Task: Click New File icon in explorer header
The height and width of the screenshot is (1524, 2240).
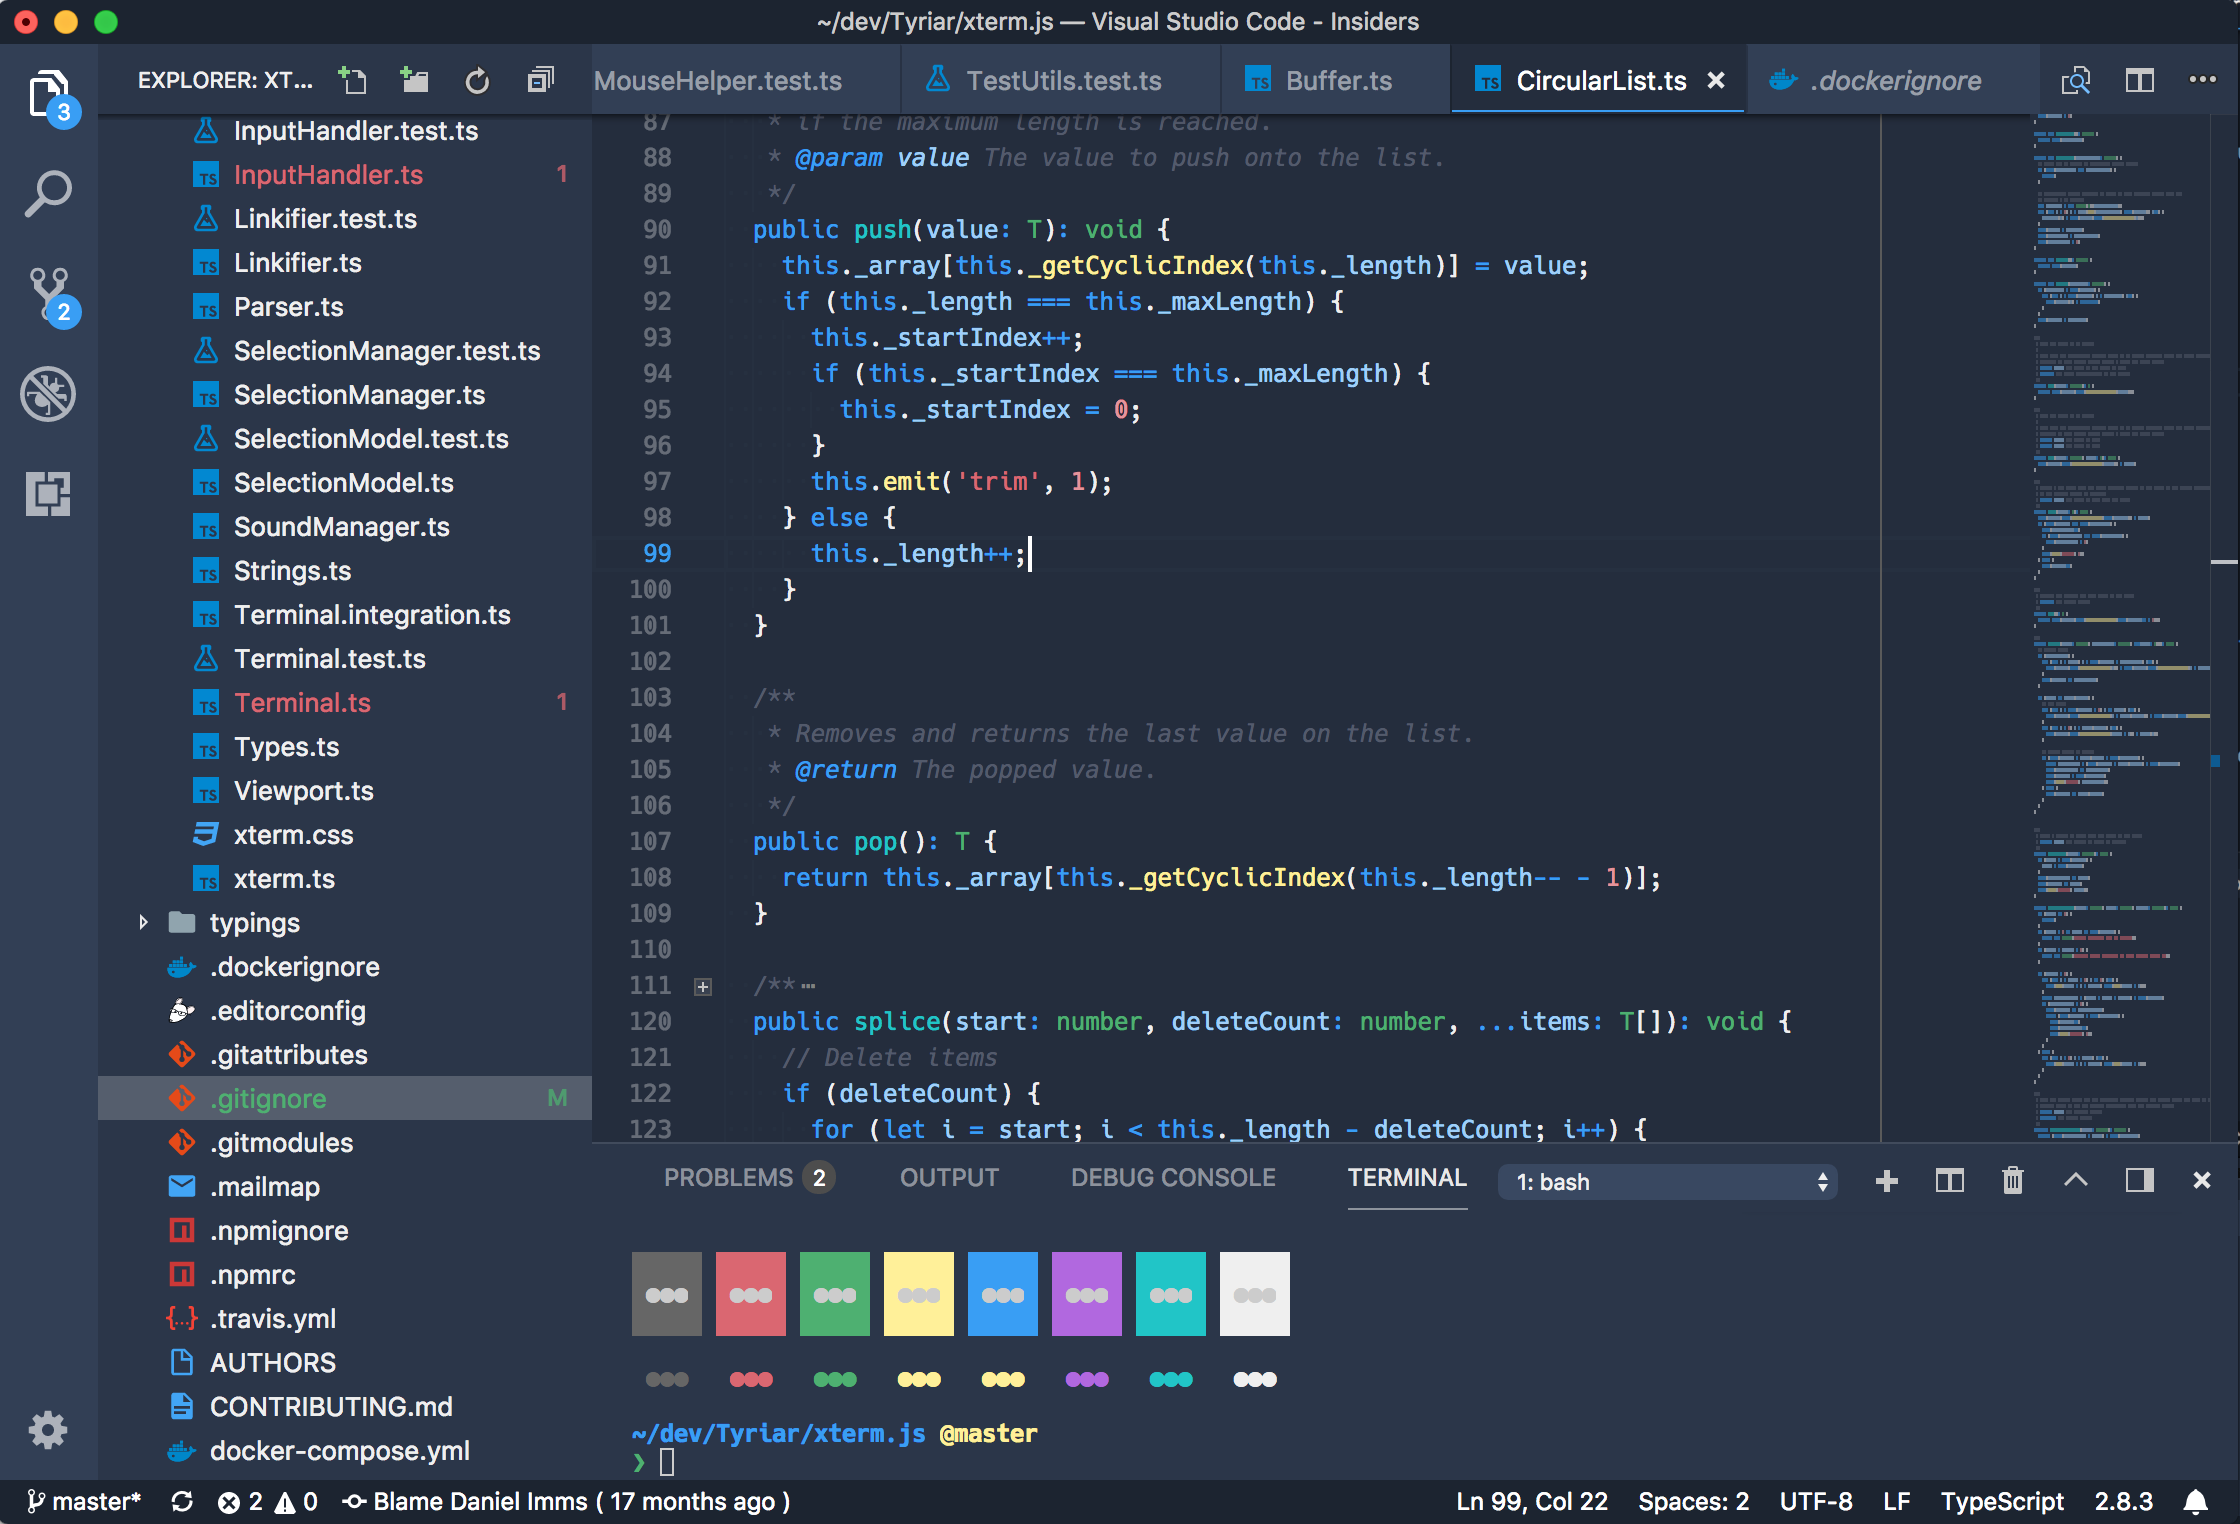Action: (x=353, y=80)
